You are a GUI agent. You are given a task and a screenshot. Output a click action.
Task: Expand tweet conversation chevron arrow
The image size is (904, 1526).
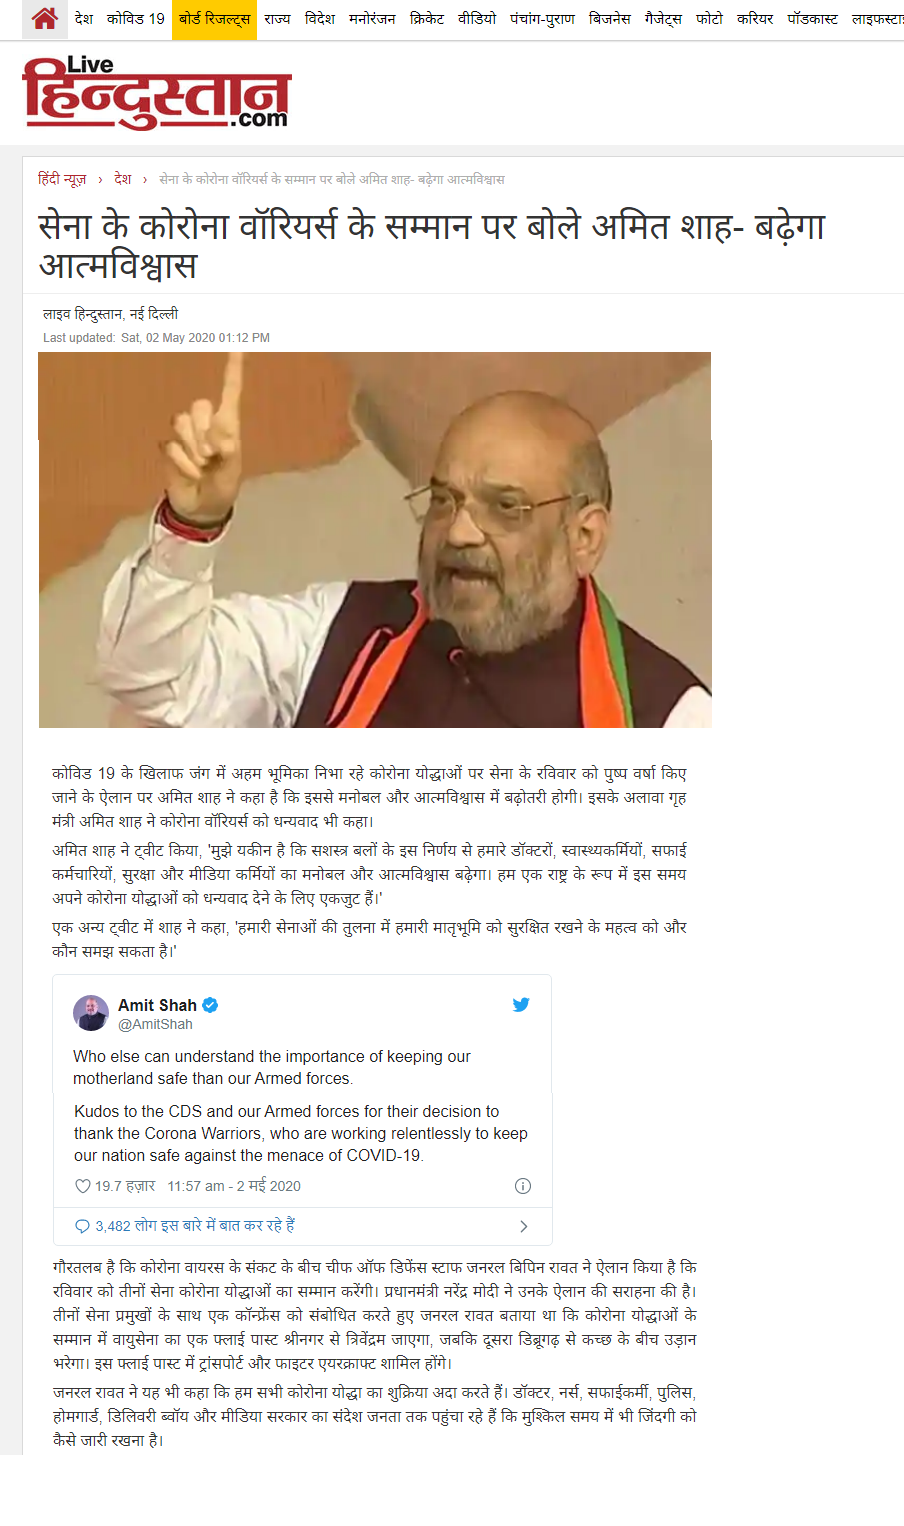coord(524,1226)
